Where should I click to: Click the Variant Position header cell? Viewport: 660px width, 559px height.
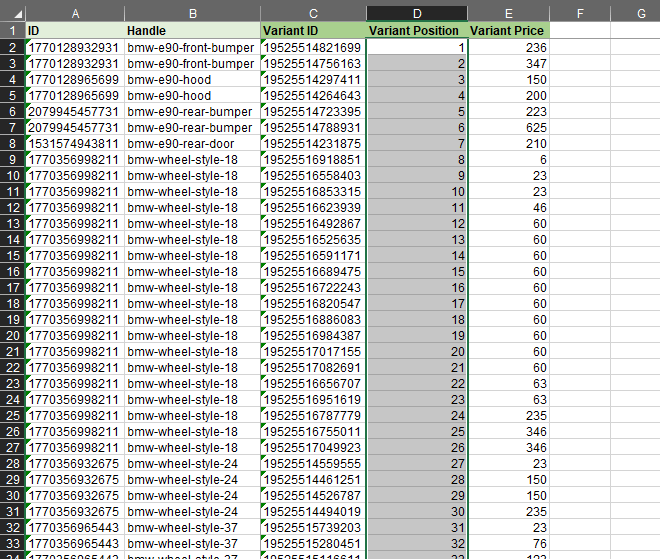(x=417, y=31)
